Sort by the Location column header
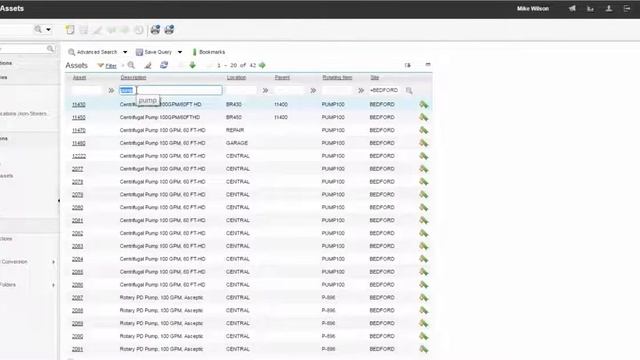 coord(236,78)
